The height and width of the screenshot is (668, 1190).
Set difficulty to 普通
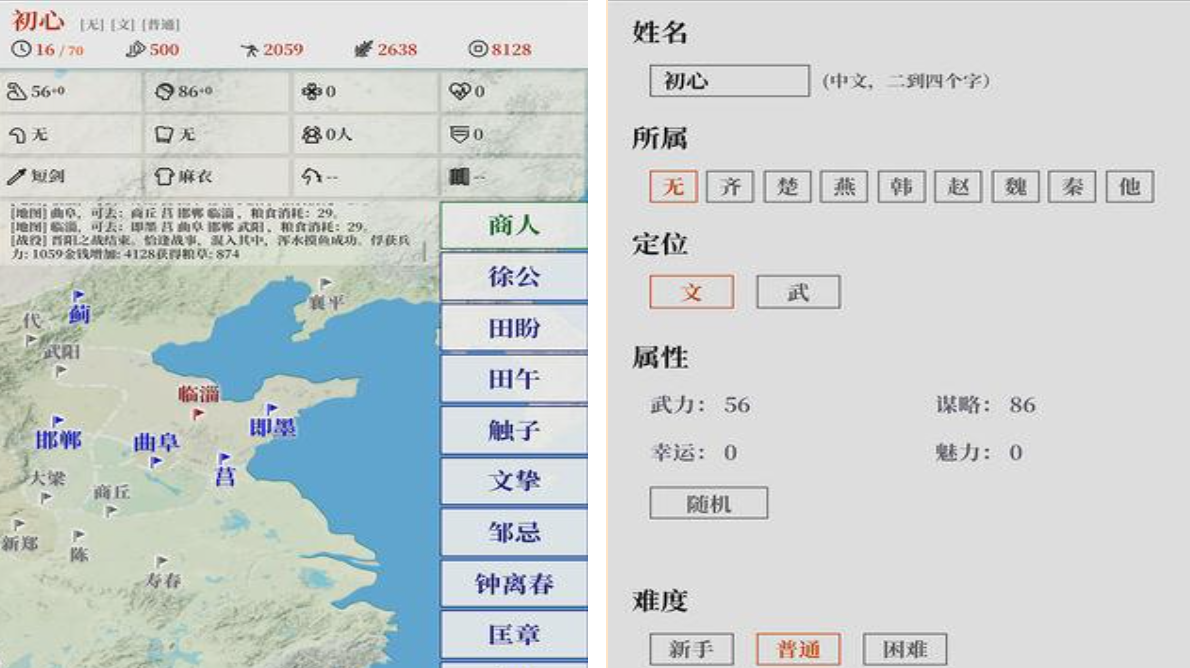[x=798, y=649]
